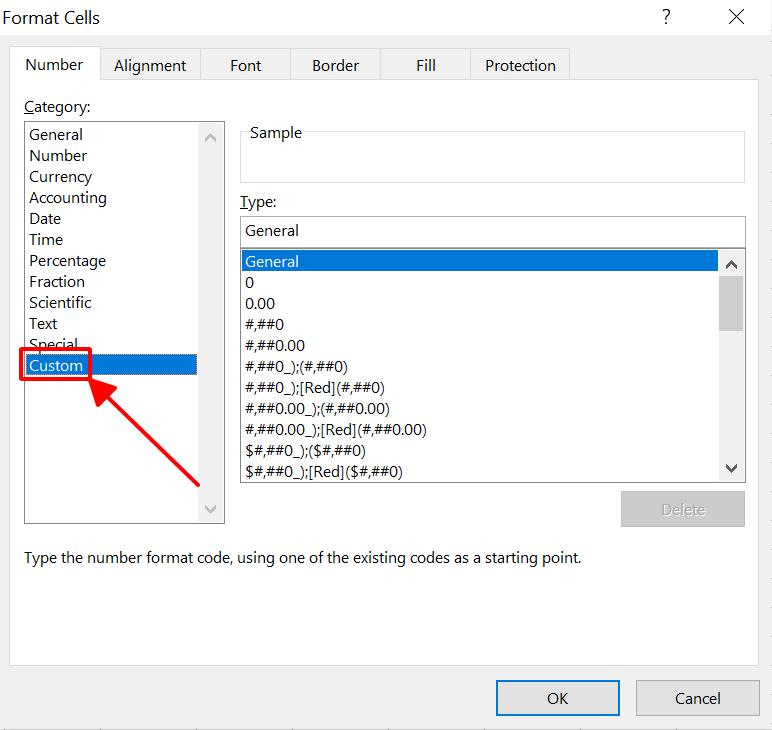Image resolution: width=772 pixels, height=730 pixels.
Task: Open the Protection tab
Action: 520,65
